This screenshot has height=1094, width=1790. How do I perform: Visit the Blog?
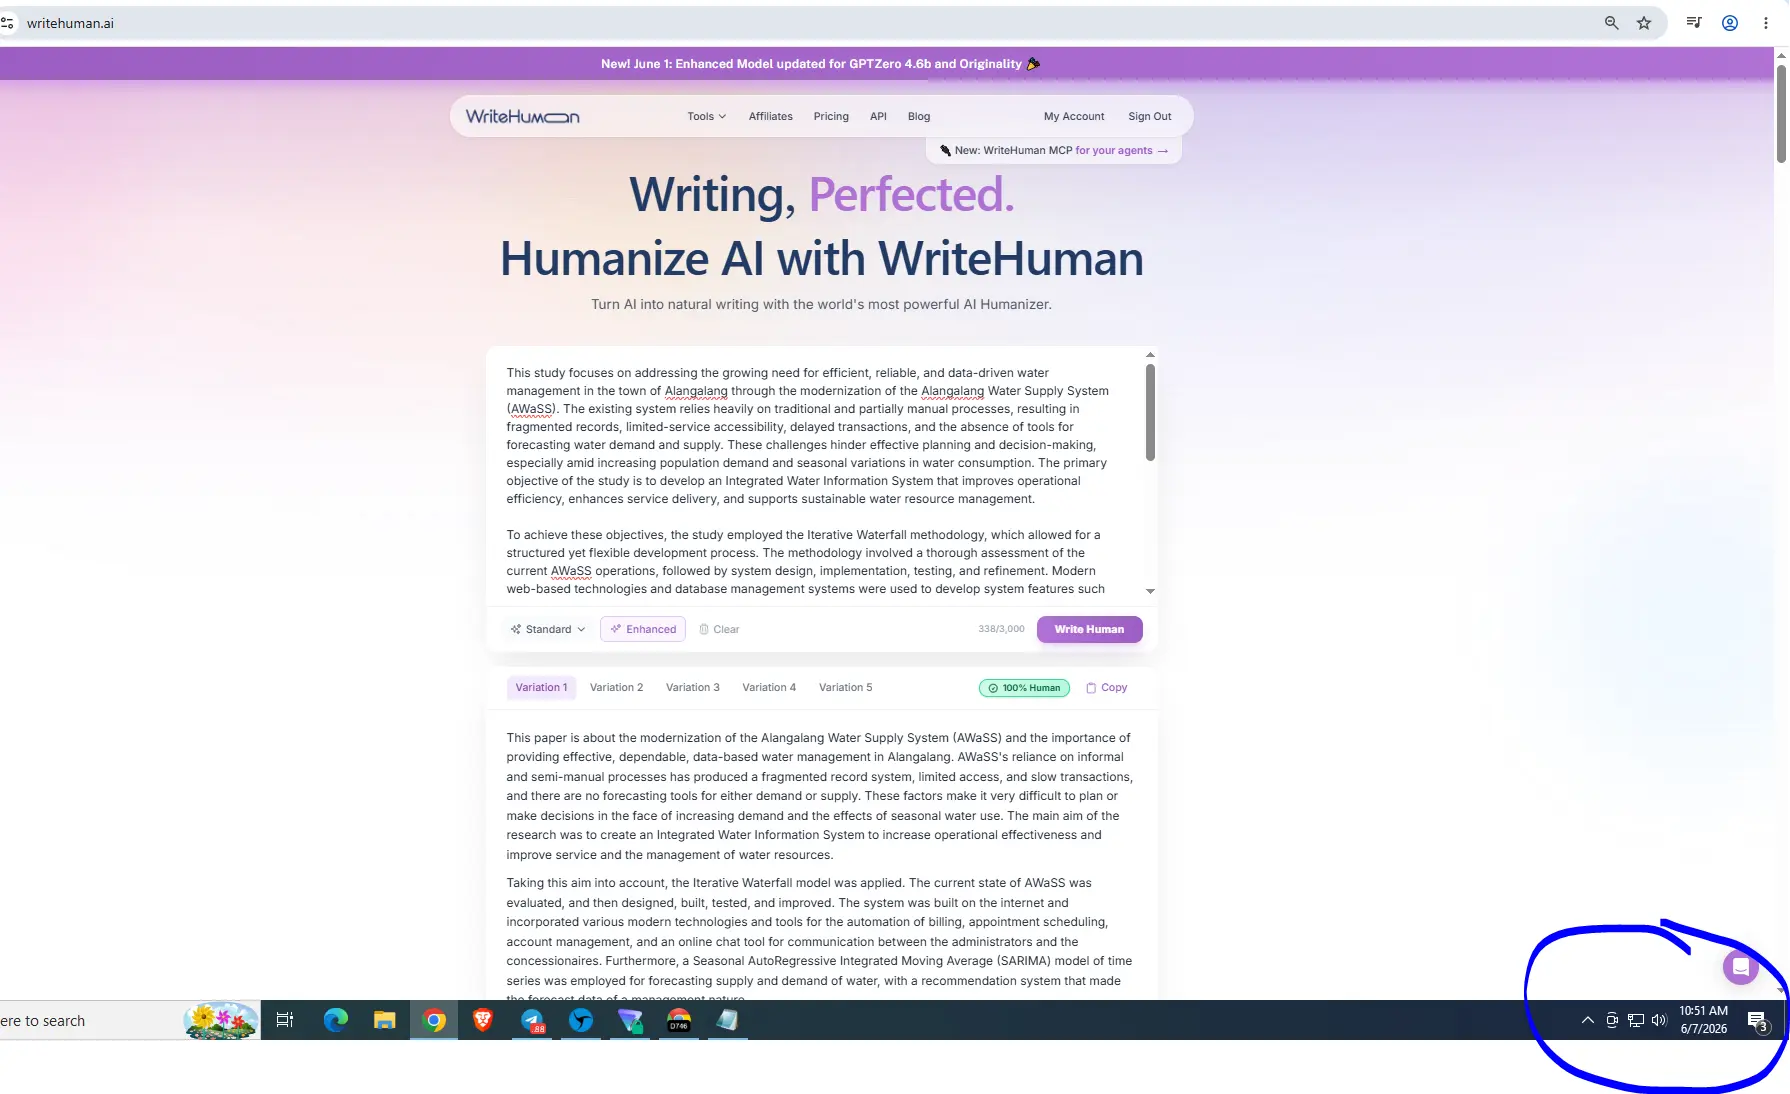(919, 117)
